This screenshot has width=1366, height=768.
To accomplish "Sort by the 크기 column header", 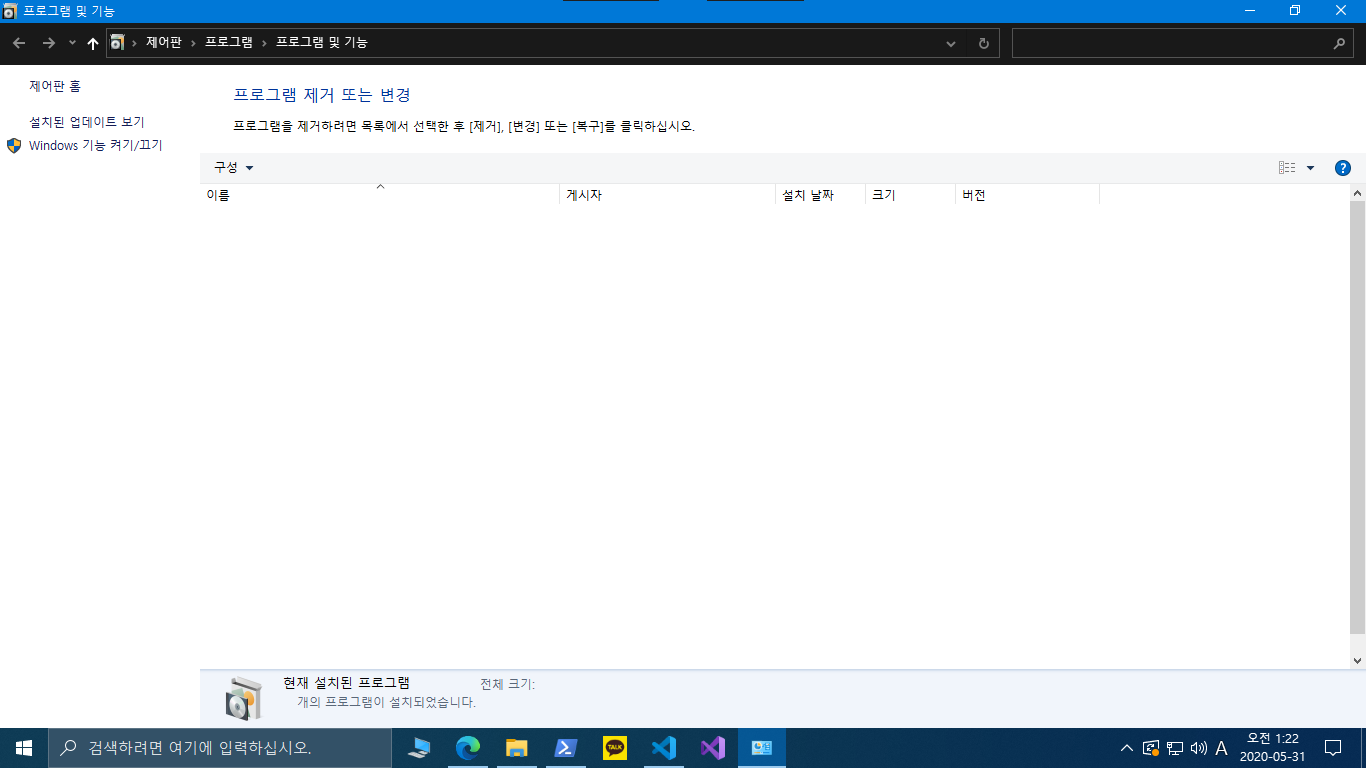I will 910,195.
